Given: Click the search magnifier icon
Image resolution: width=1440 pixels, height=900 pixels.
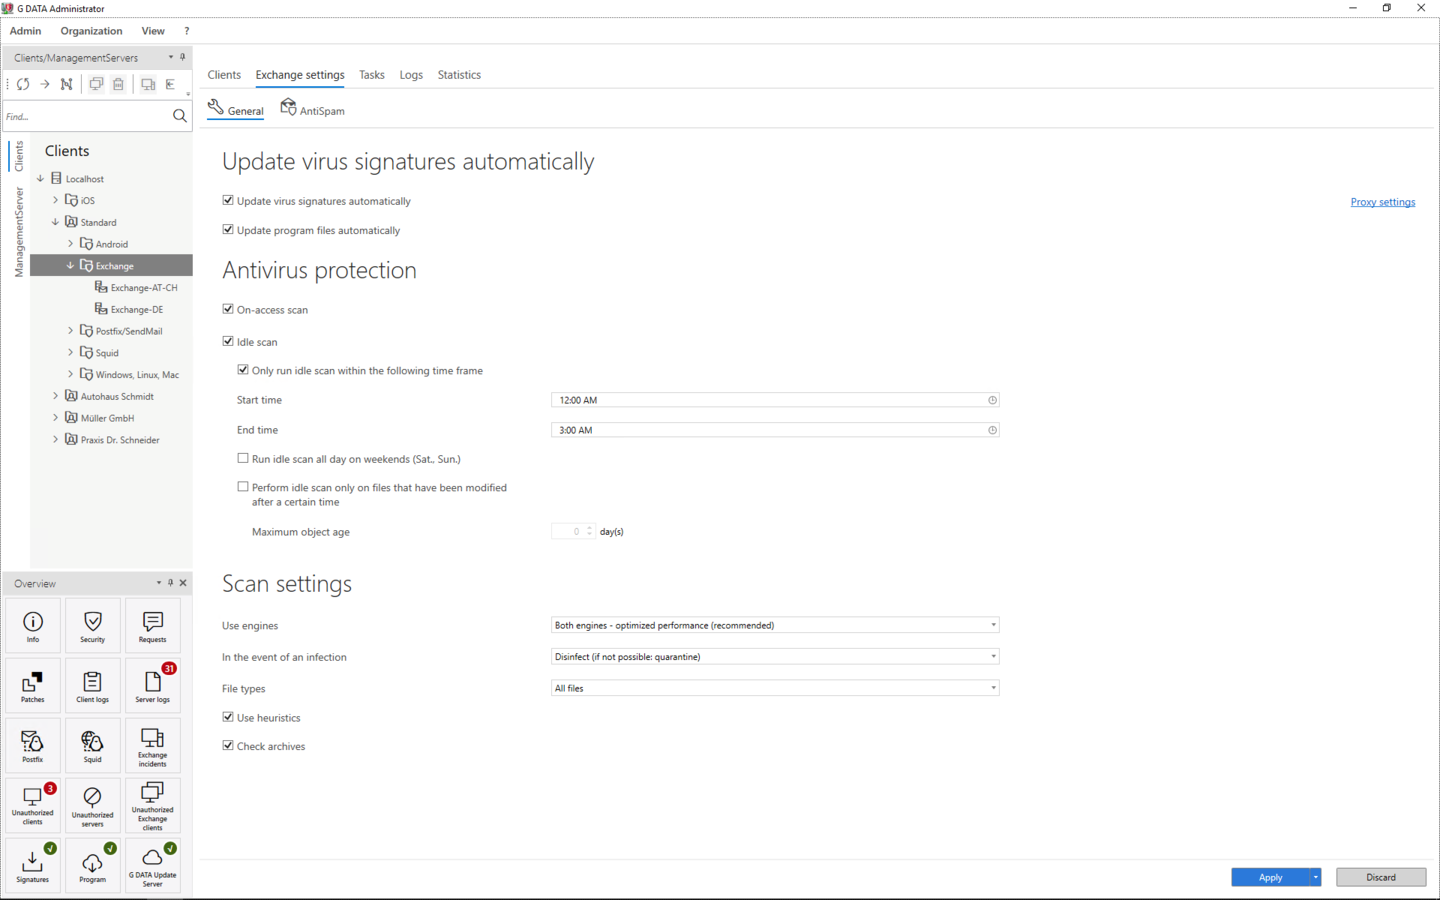Looking at the screenshot, I should click(x=180, y=116).
